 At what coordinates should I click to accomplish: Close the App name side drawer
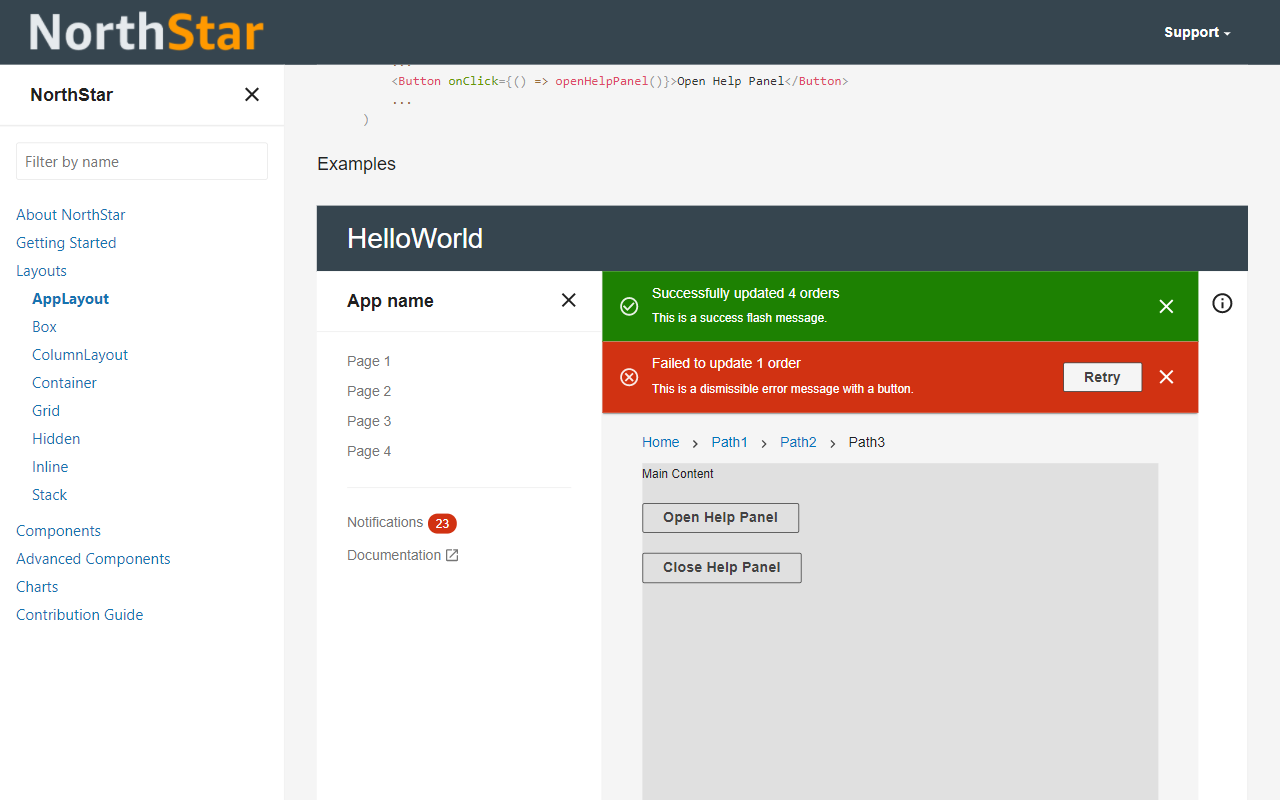(568, 300)
